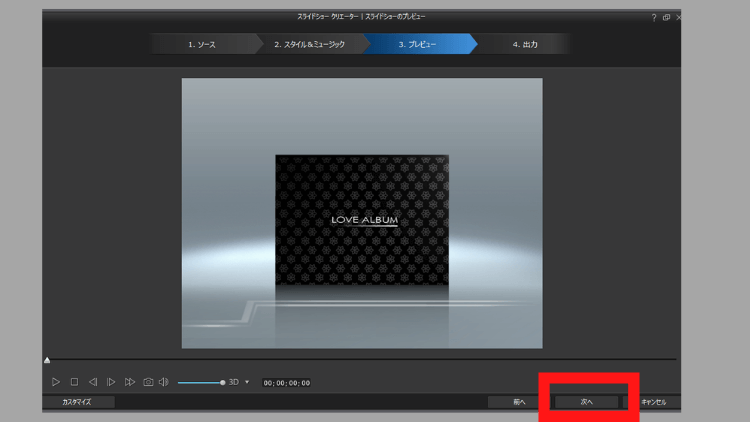Mute the preview volume speaker icon
This screenshot has width=750, height=422.
tap(164, 382)
